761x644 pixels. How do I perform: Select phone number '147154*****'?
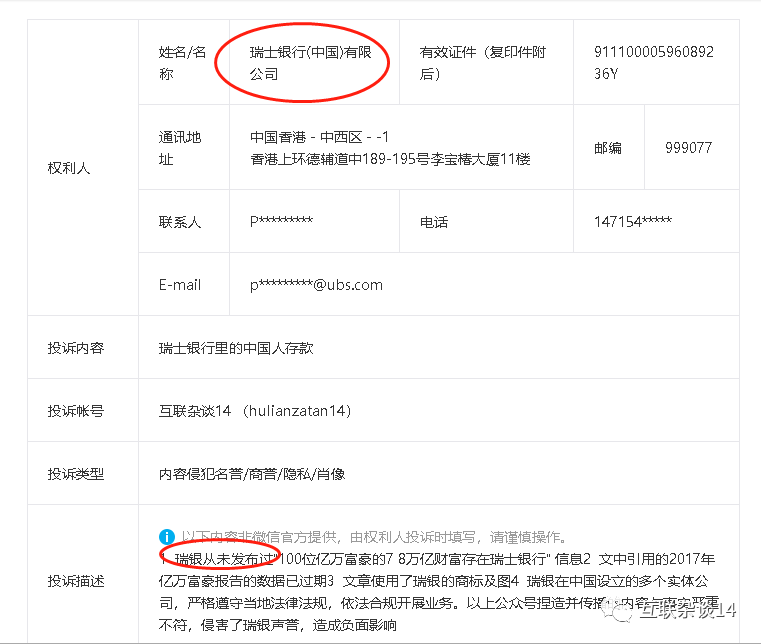point(633,221)
